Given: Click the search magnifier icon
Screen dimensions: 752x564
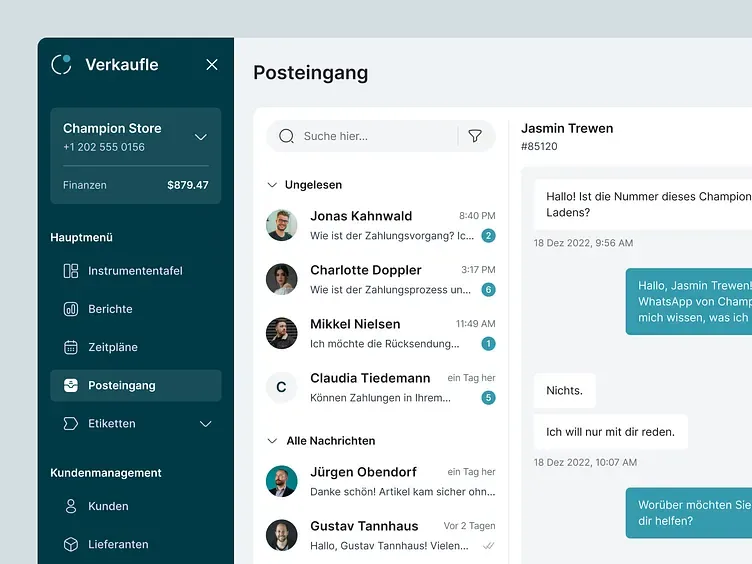Looking at the screenshot, I should tap(286, 136).
